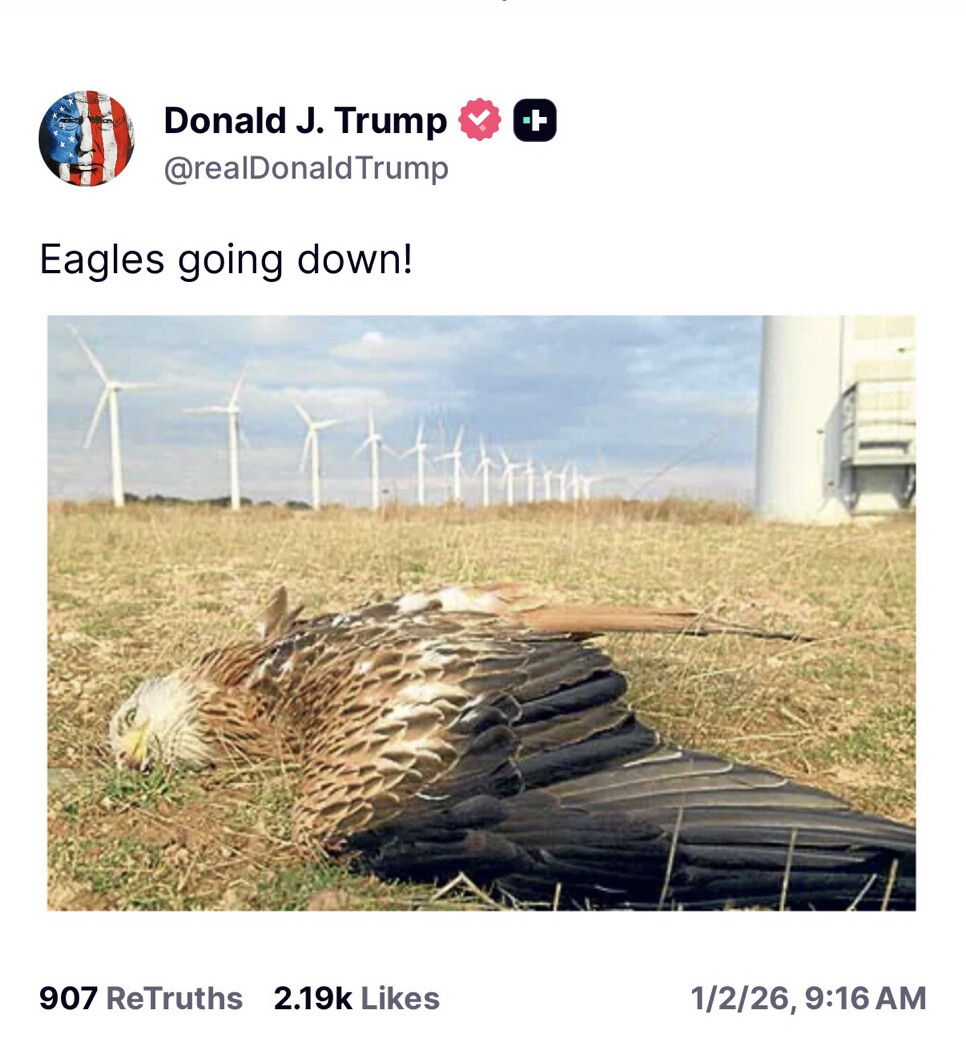966x1063 pixels.
Task: Click the ReTruths label
Action: [x=173, y=997]
